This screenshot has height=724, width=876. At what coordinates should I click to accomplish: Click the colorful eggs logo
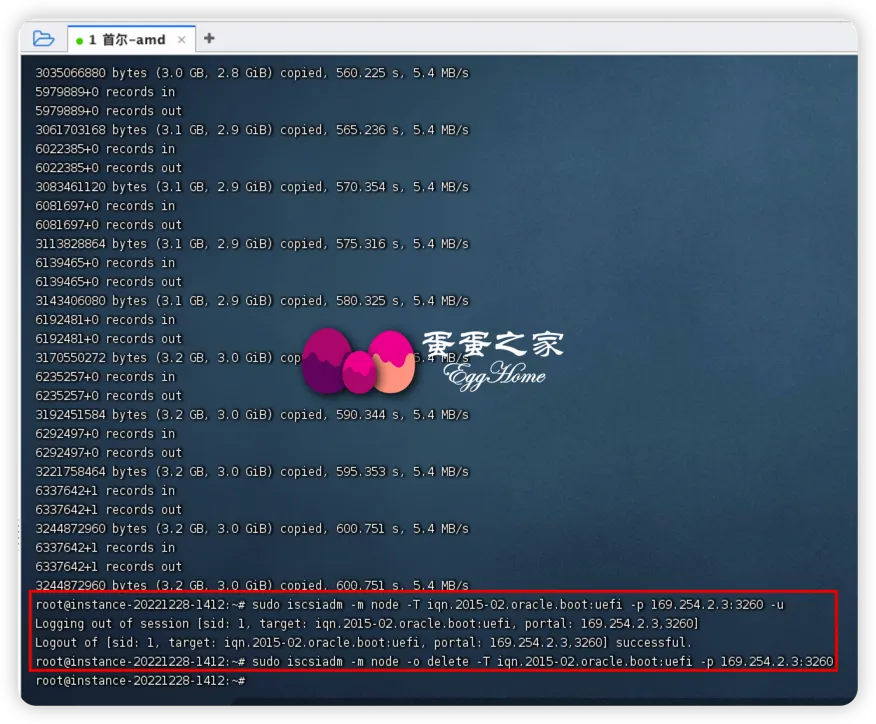[357, 360]
